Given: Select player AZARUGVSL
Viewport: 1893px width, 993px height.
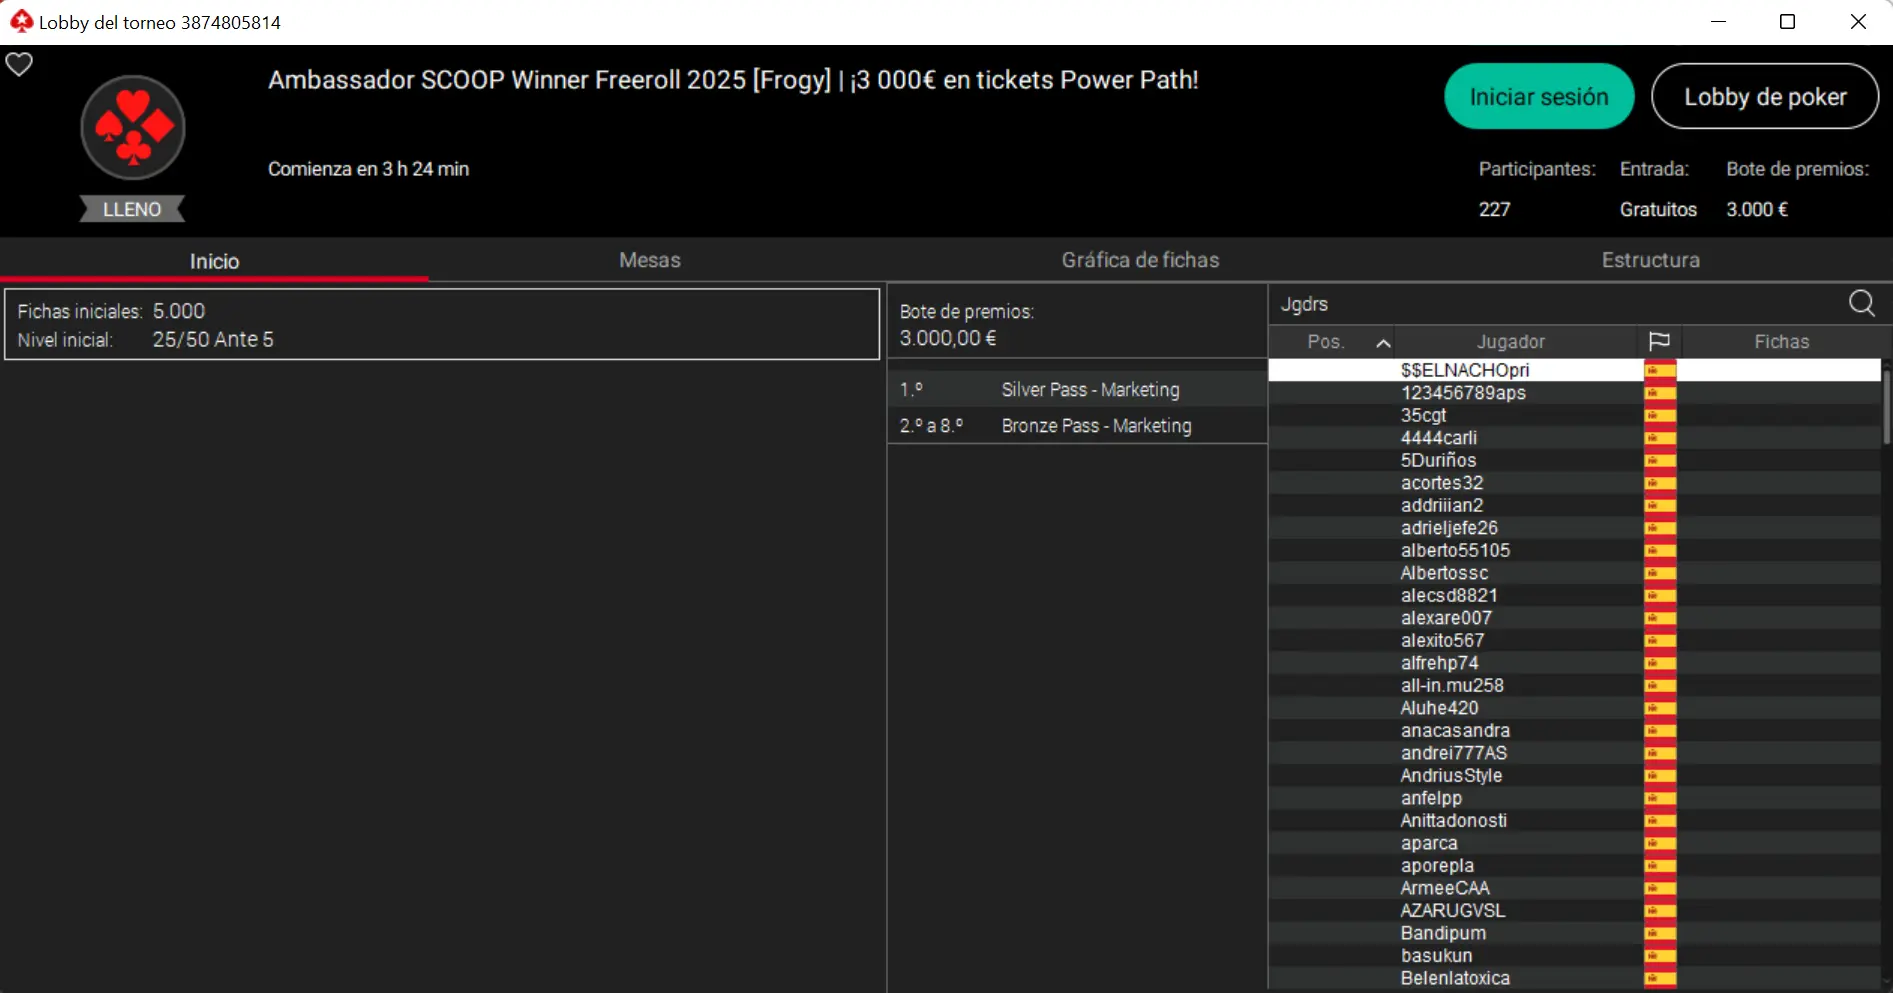Looking at the screenshot, I should tap(1574, 911).
